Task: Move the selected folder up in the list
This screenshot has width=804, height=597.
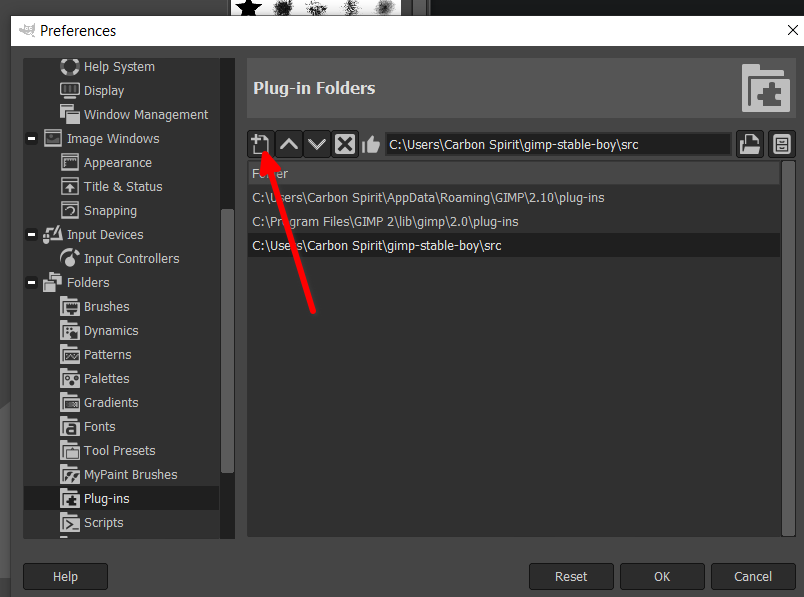Action: click(288, 144)
